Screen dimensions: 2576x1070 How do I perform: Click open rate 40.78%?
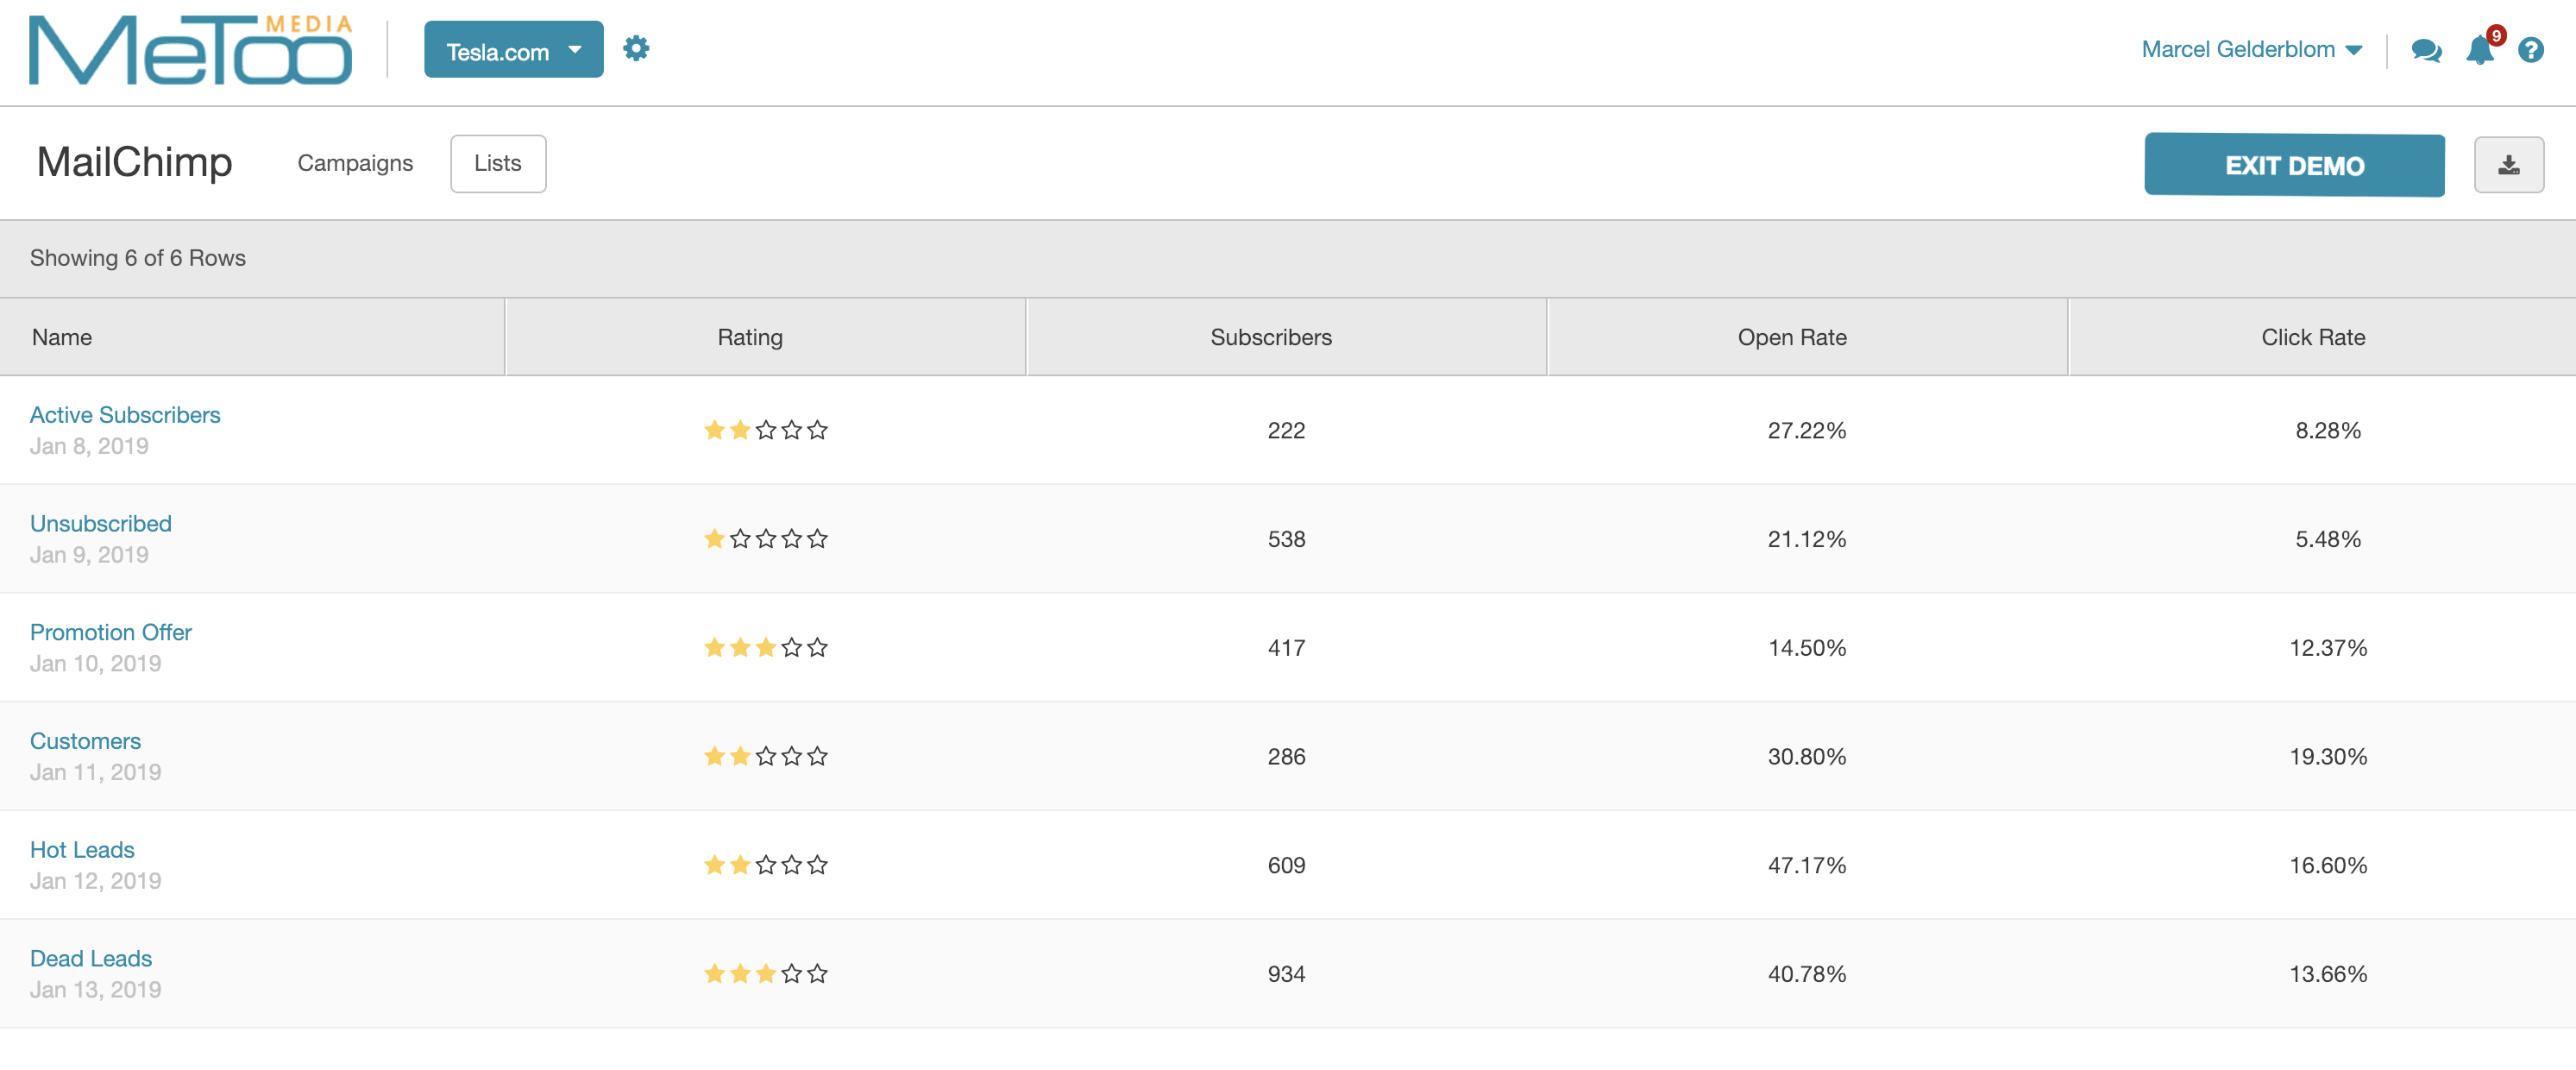click(x=1807, y=974)
